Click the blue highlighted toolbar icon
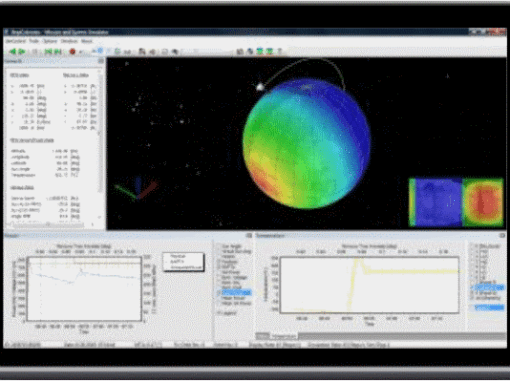The height and width of the screenshot is (382, 510). click(99, 51)
